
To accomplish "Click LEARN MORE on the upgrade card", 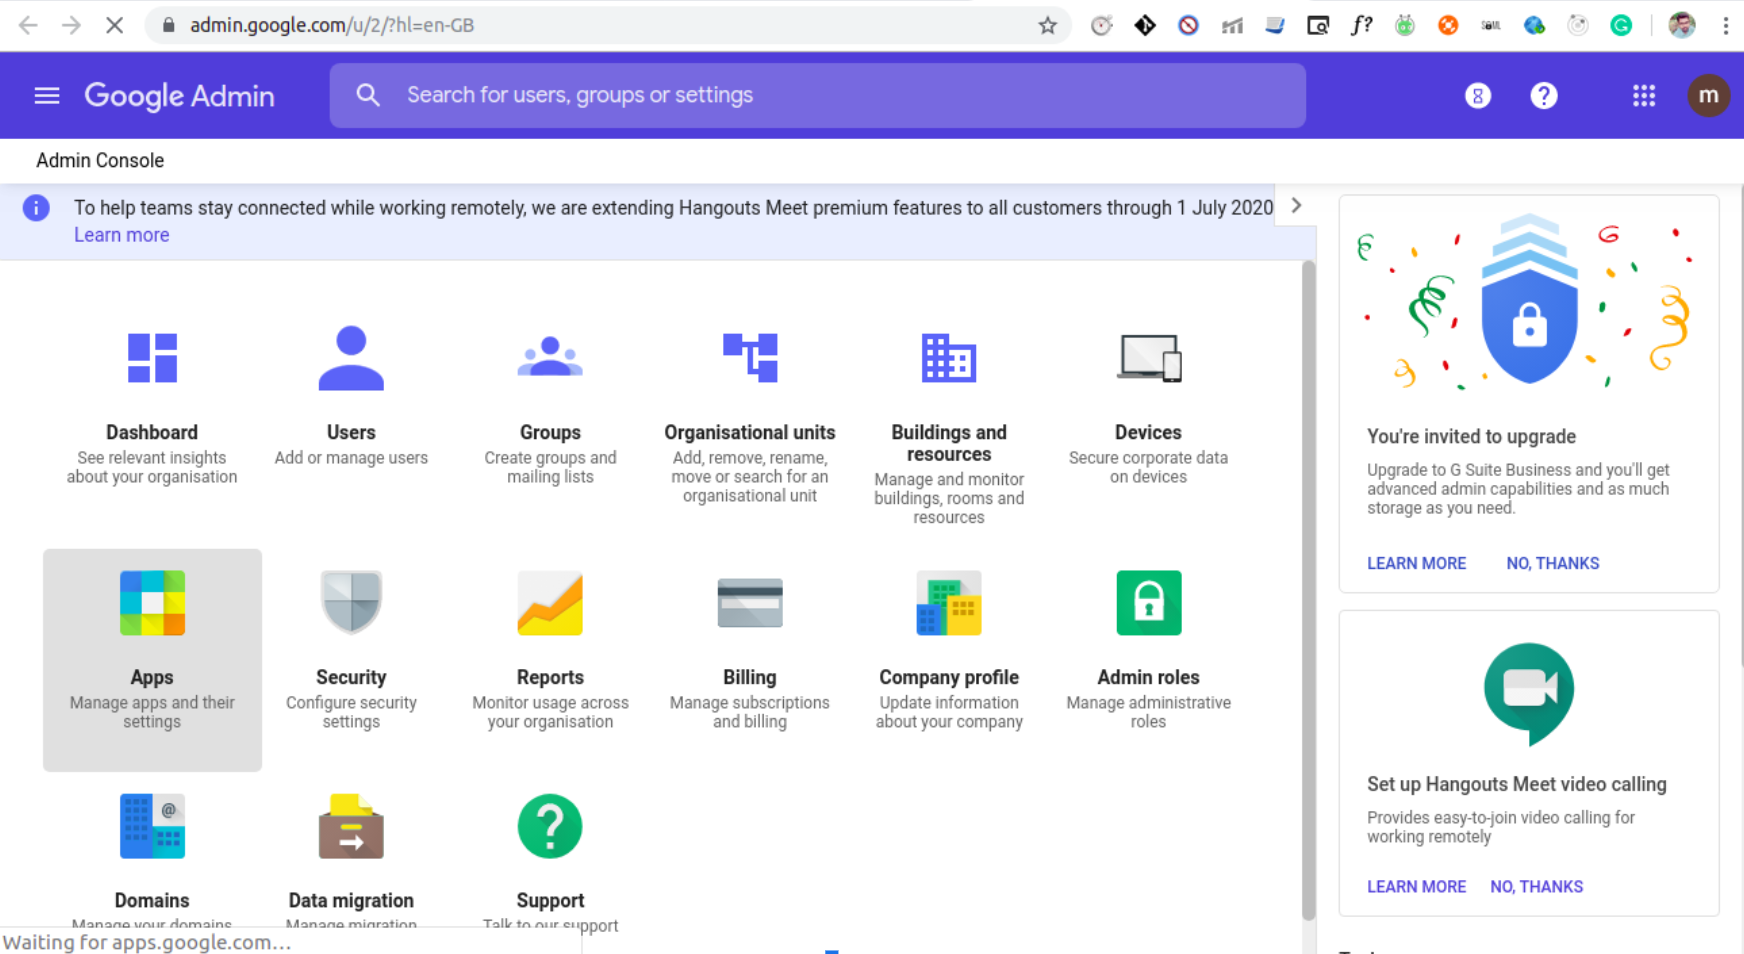I will point(1417,563).
